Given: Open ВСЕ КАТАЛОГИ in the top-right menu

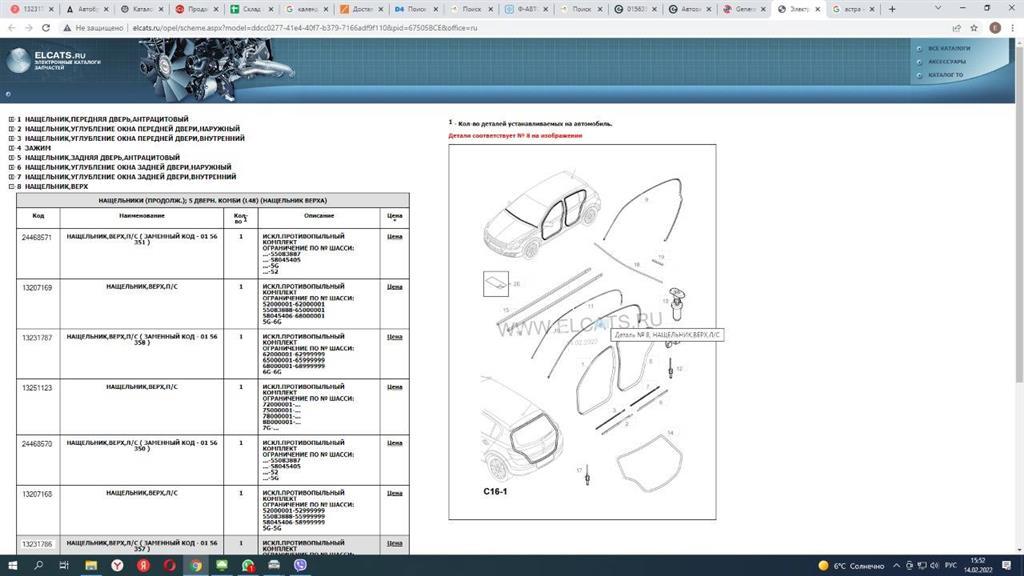Looking at the screenshot, I should [x=948, y=48].
